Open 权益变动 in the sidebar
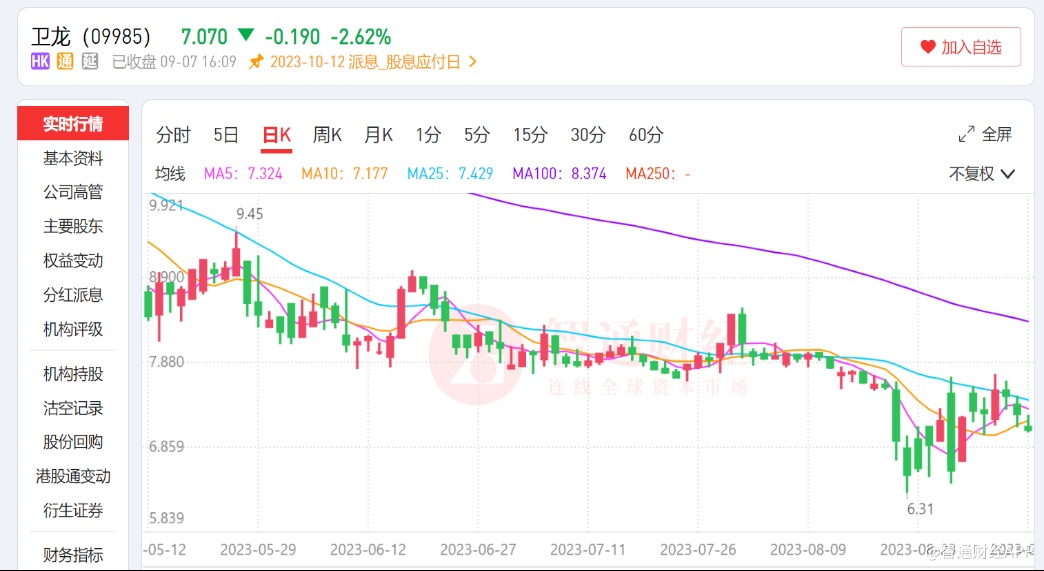This screenshot has height=571, width=1044. click(x=73, y=261)
